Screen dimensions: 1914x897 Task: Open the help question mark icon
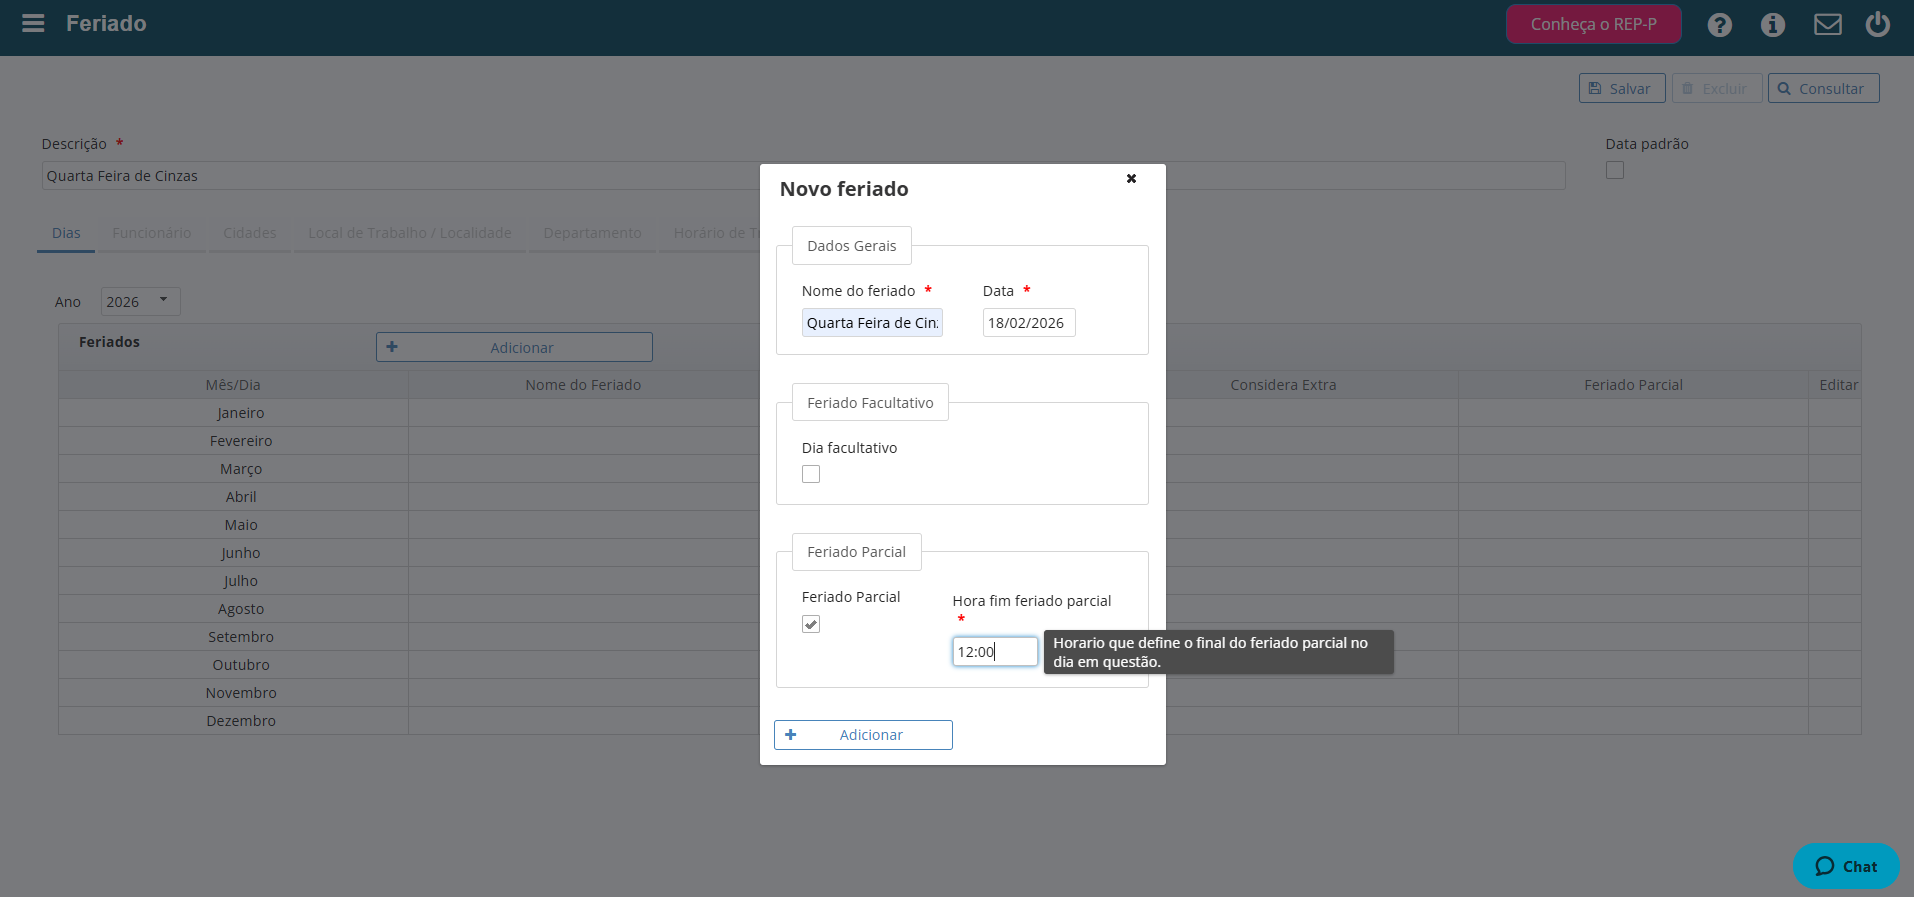1719,24
